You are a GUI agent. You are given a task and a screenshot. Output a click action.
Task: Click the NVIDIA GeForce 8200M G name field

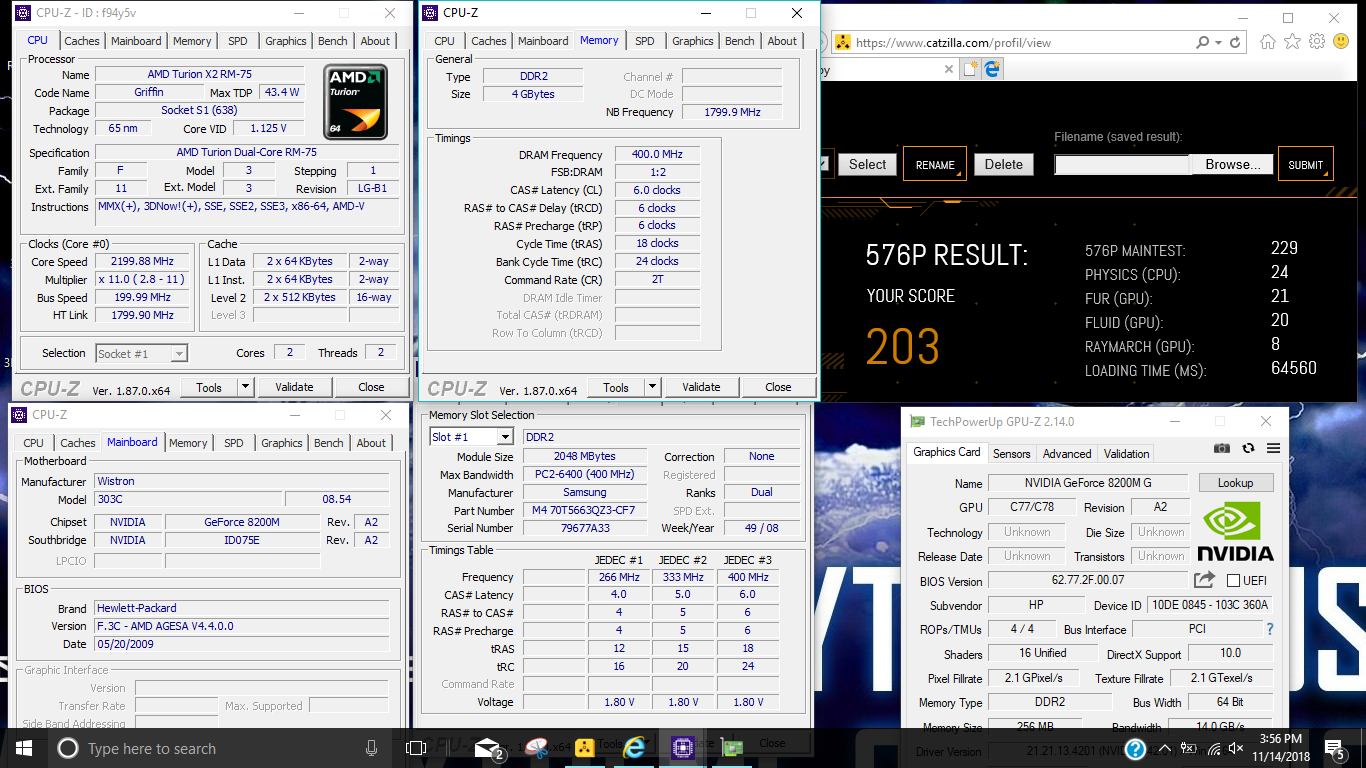[1088, 483]
